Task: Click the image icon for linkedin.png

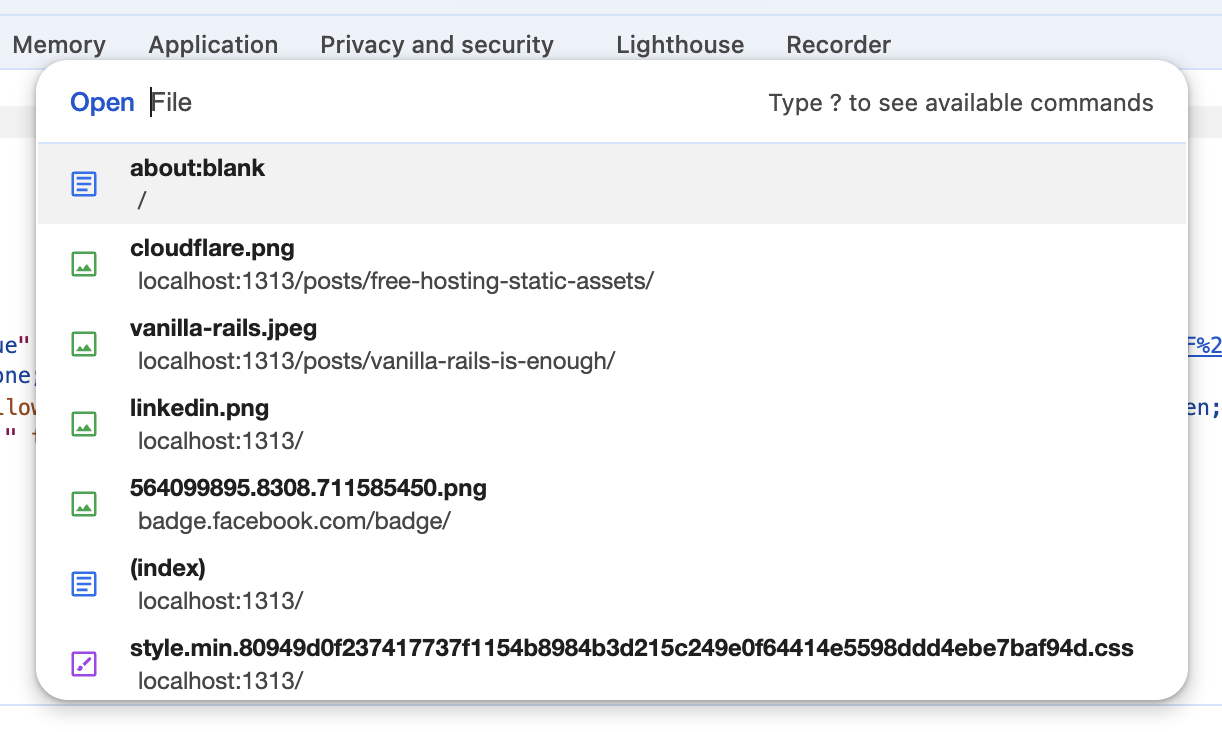Action: [x=84, y=424]
